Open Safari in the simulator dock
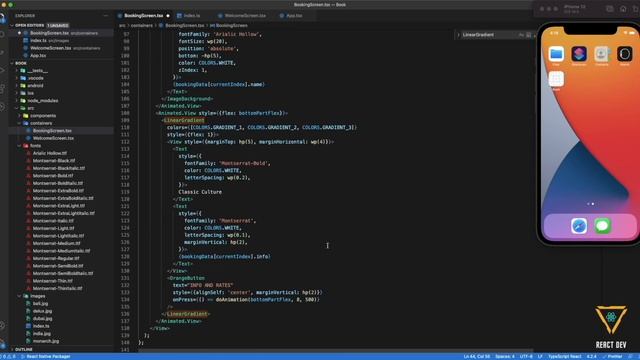 [x=579, y=226]
